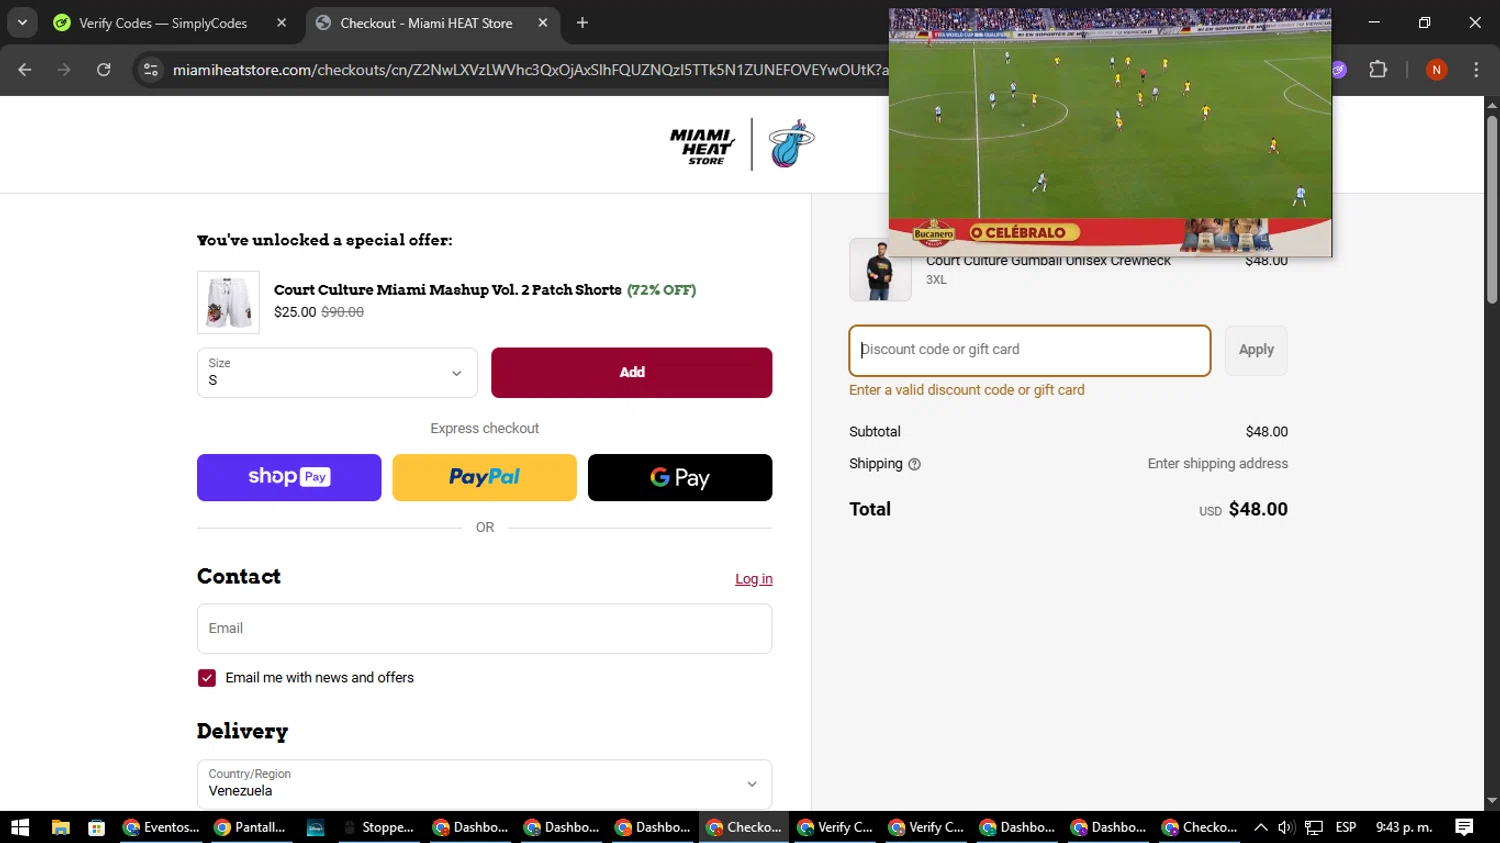The height and width of the screenshot is (843, 1500).
Task: Click the Total $48.00 amount
Action: 1258,509
